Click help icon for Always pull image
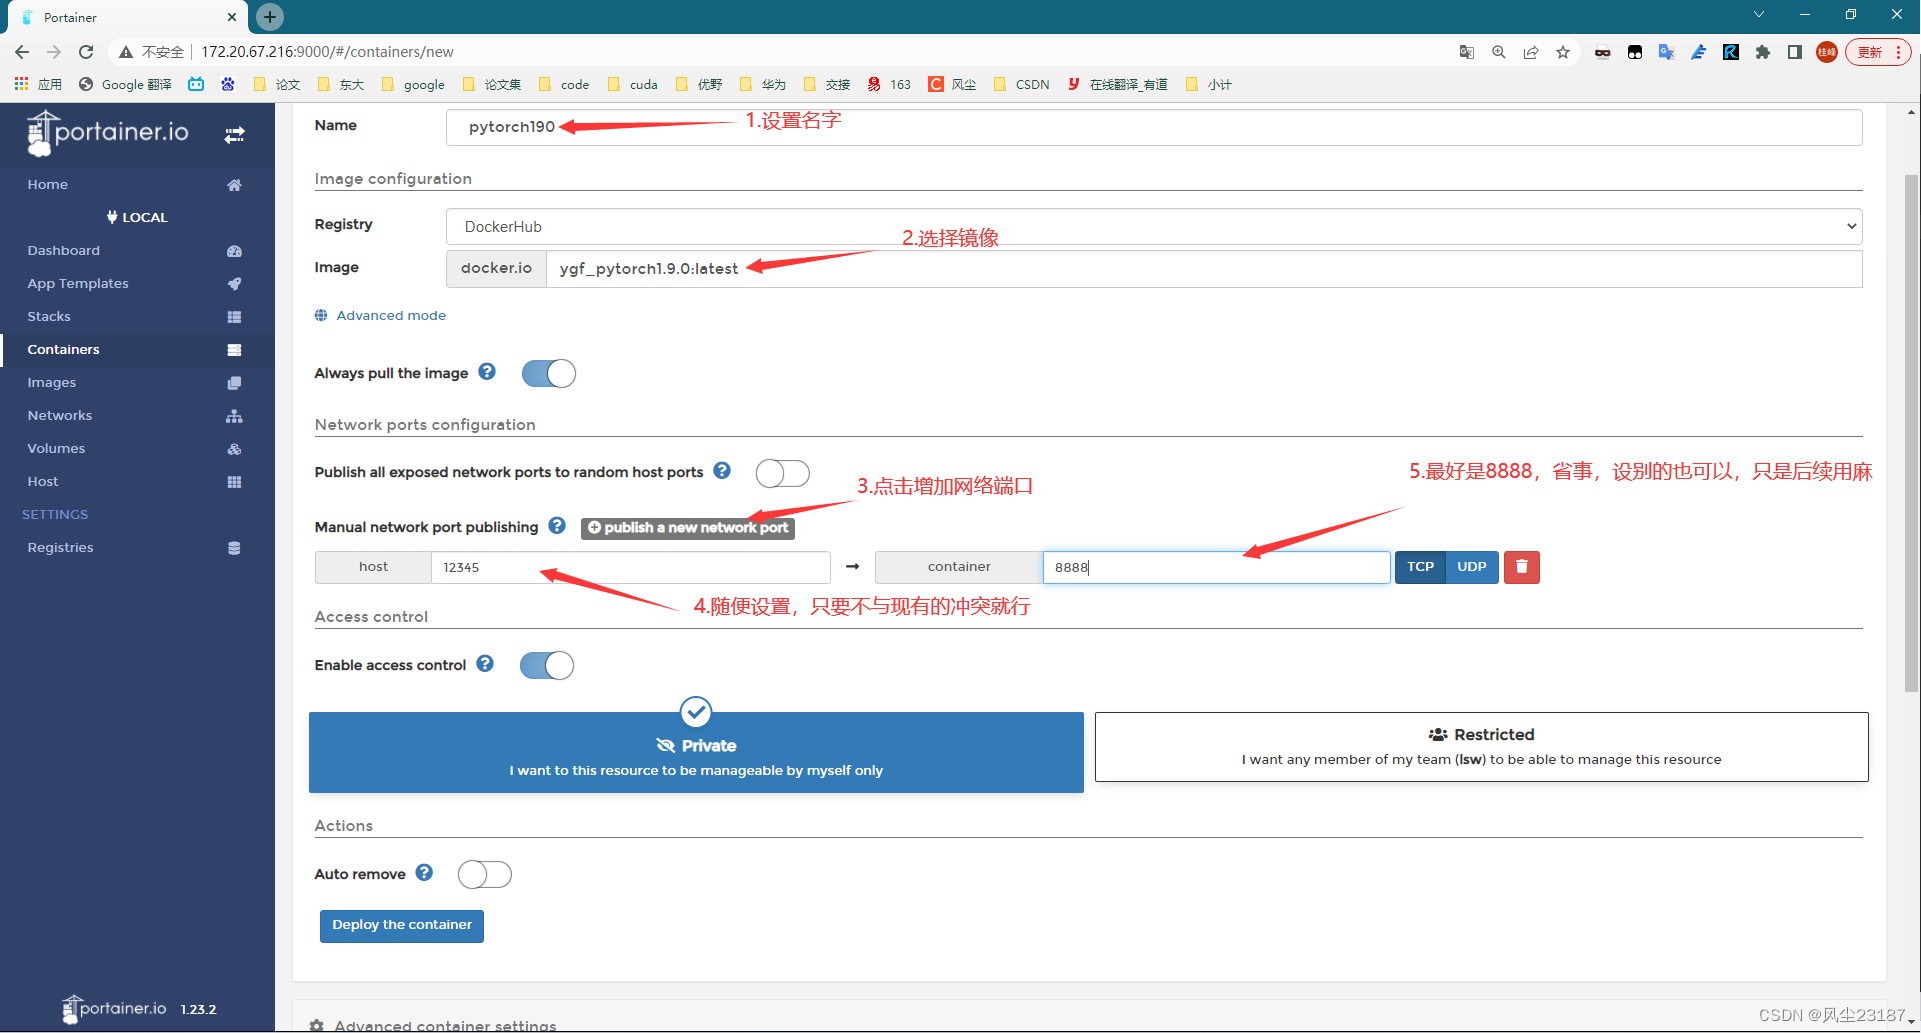This screenshot has width=1921, height=1033. pyautogui.click(x=487, y=372)
